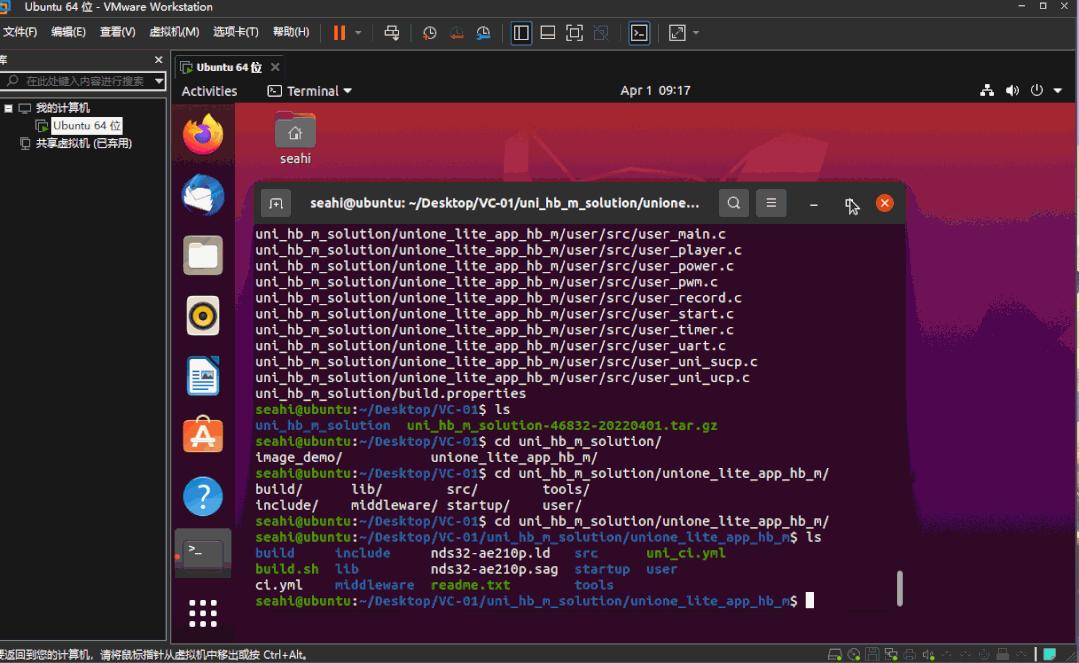
Task: Toggle the VMware library sidebar panel
Action: [x=521, y=32]
